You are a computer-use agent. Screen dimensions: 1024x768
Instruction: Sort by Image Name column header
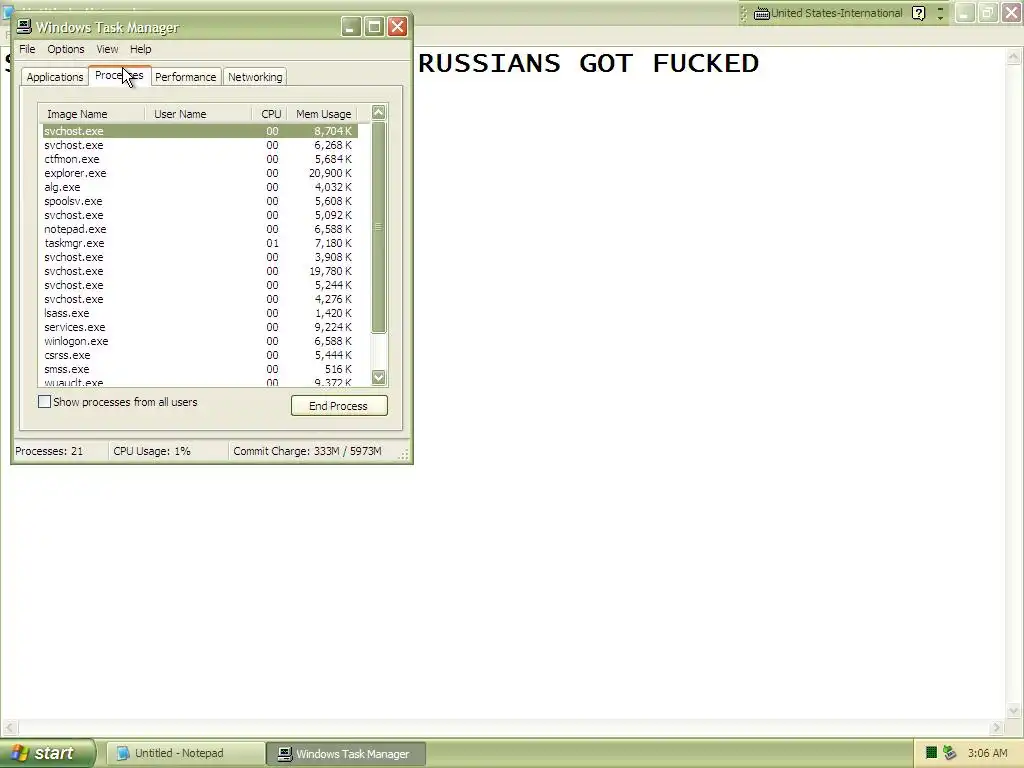click(x=91, y=114)
